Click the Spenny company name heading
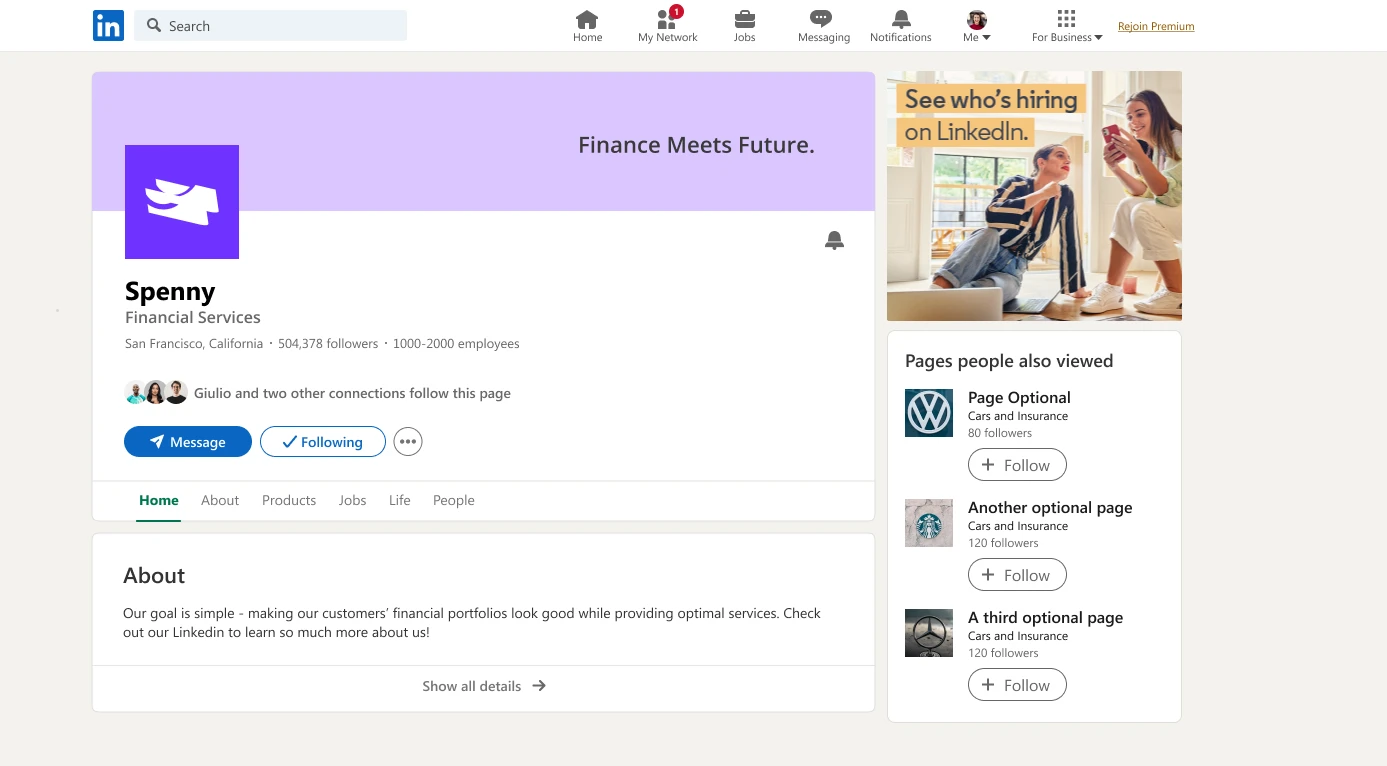This screenshot has width=1387, height=766. tap(170, 291)
